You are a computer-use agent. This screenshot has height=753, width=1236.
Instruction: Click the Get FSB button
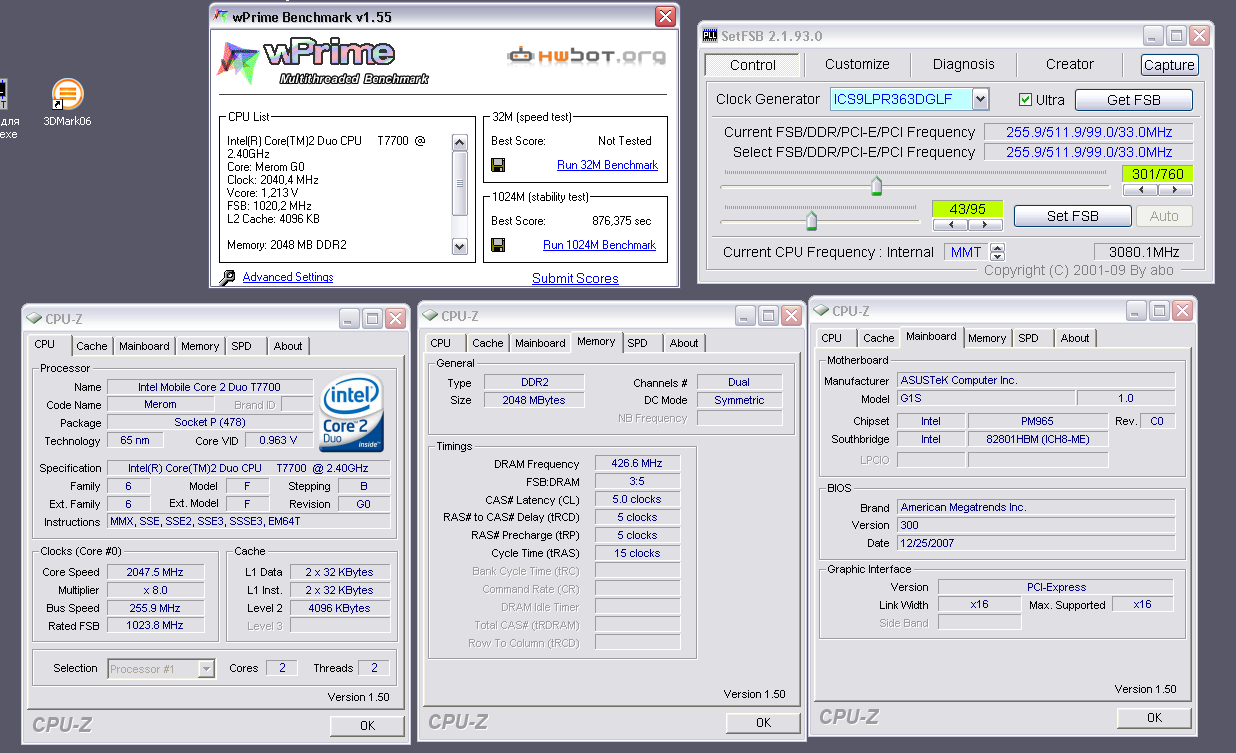(1134, 100)
